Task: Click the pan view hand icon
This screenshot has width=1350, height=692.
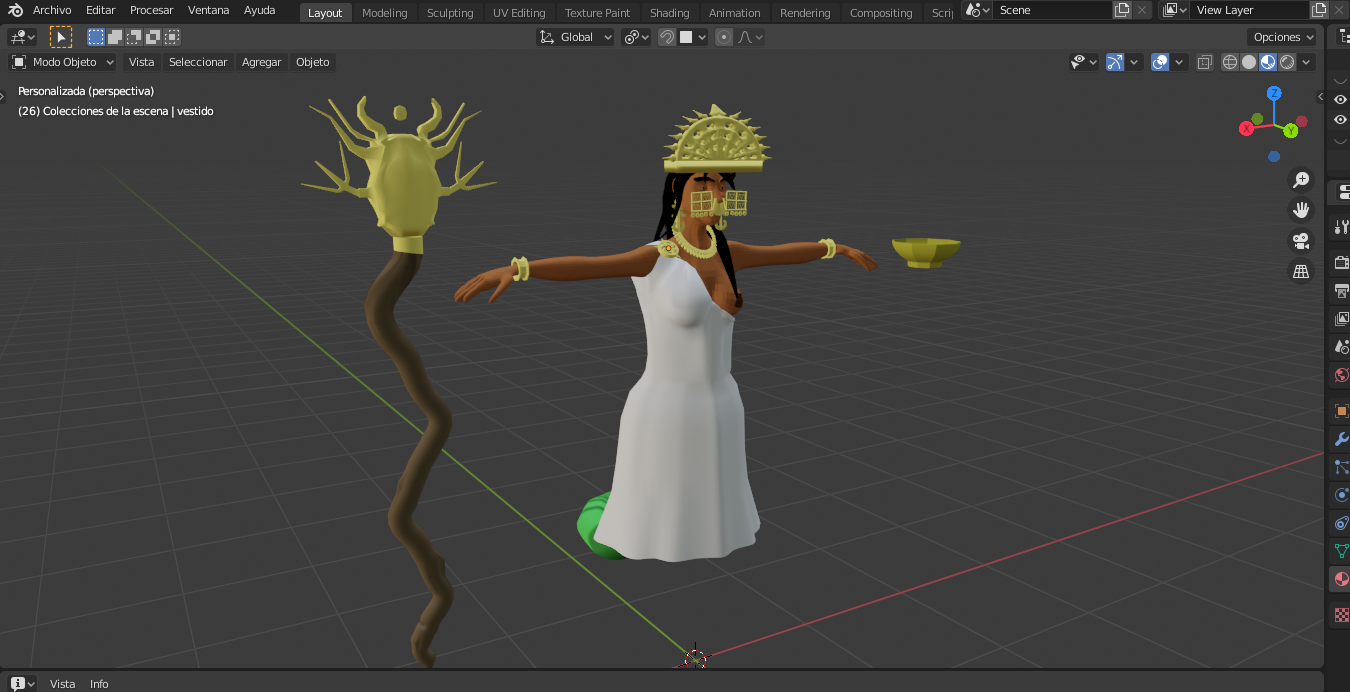Action: [1301, 210]
